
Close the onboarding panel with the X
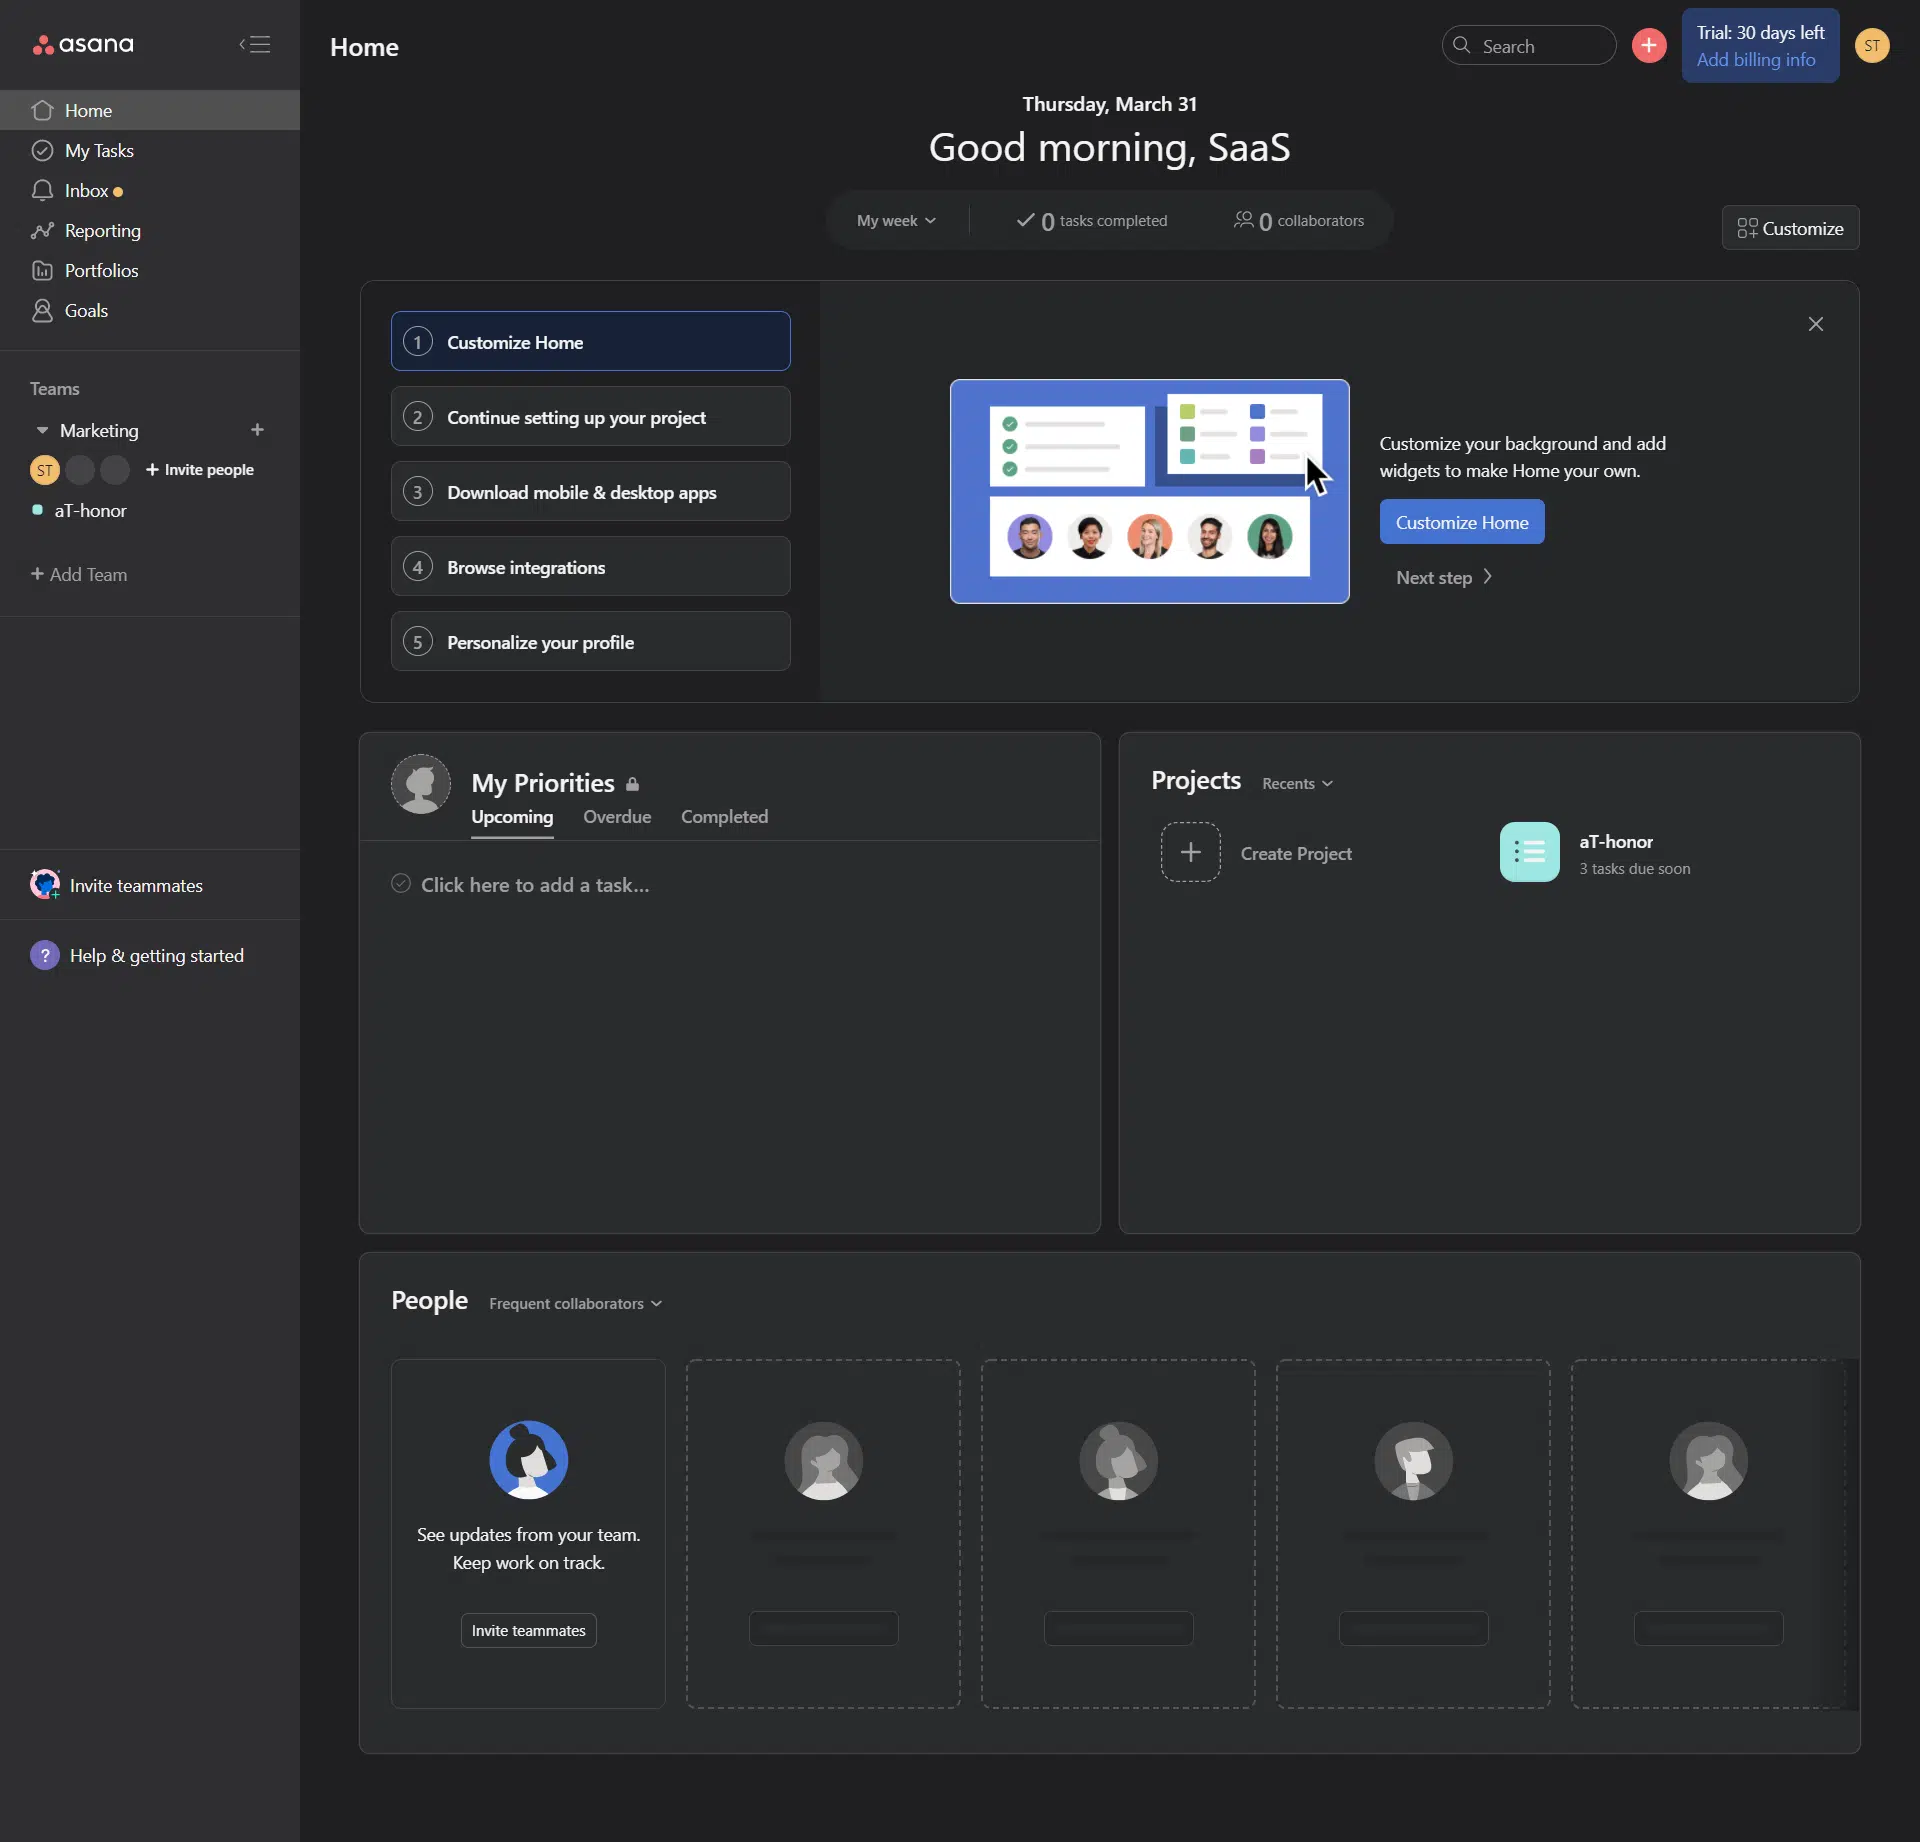pos(1816,324)
